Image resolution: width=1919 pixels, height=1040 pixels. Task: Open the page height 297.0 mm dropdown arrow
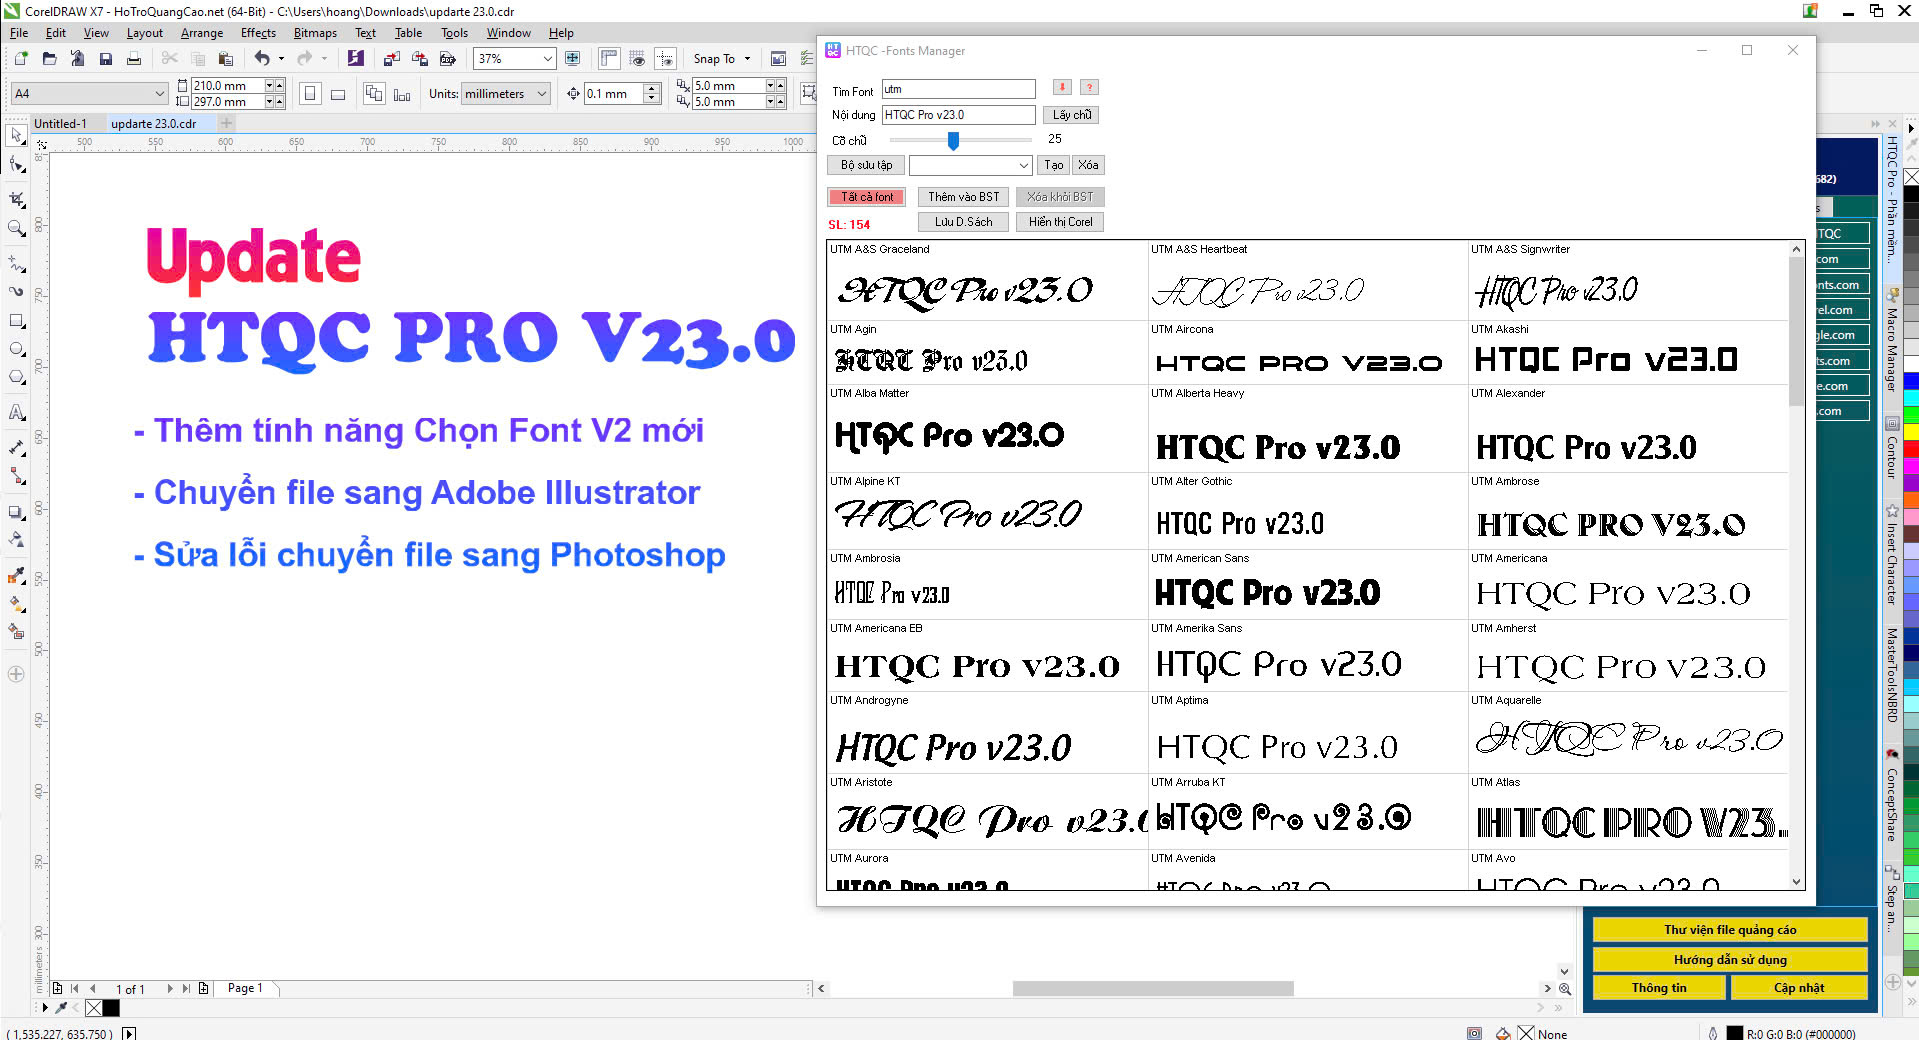point(269,102)
